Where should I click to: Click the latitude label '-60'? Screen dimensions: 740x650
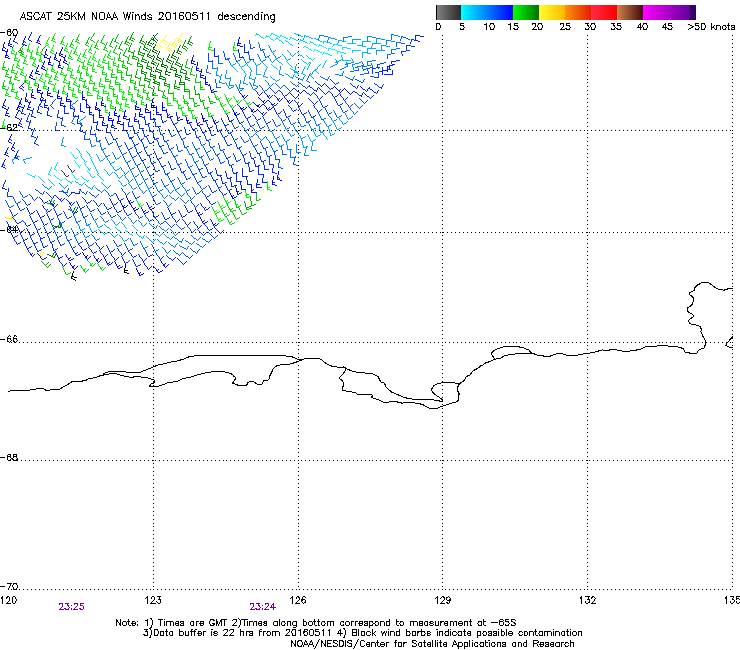[9, 32]
